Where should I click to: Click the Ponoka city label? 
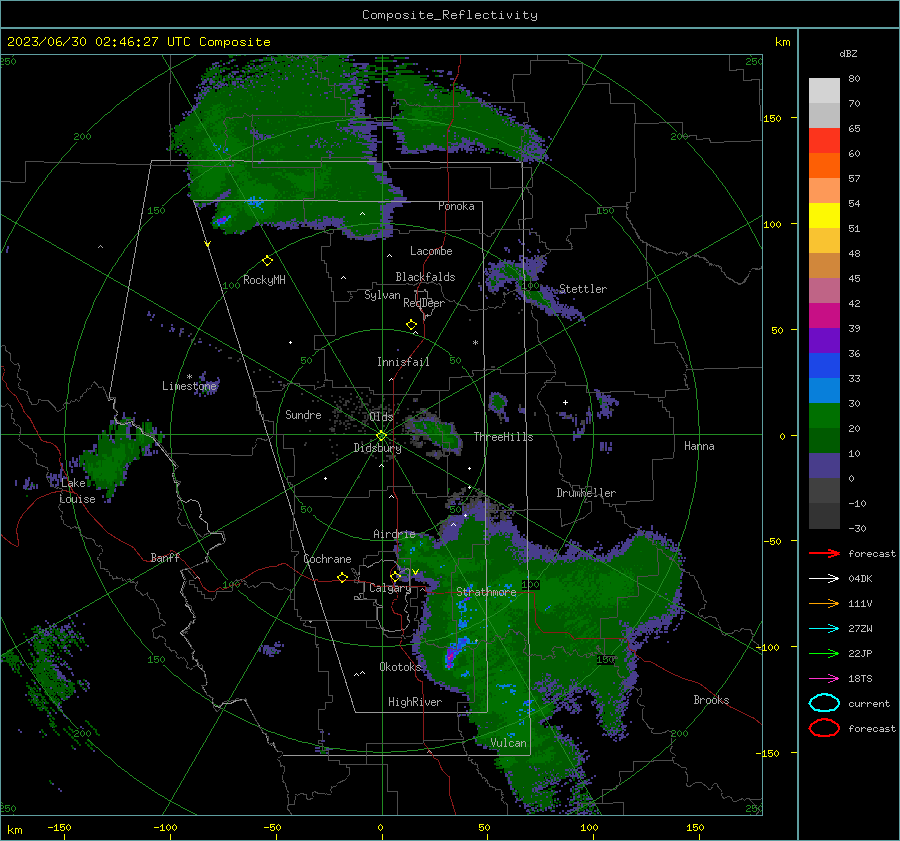pos(456,206)
